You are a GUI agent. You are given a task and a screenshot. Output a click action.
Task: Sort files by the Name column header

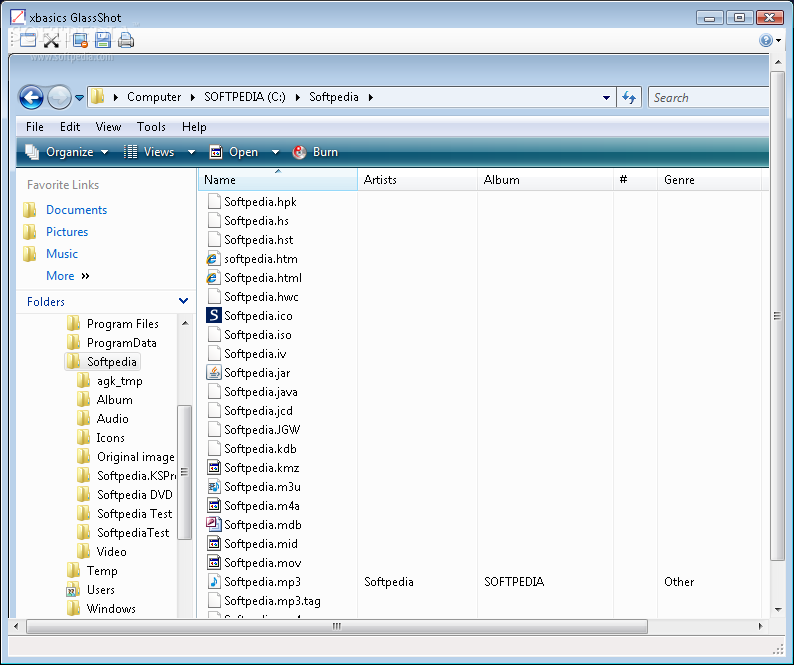tap(277, 180)
